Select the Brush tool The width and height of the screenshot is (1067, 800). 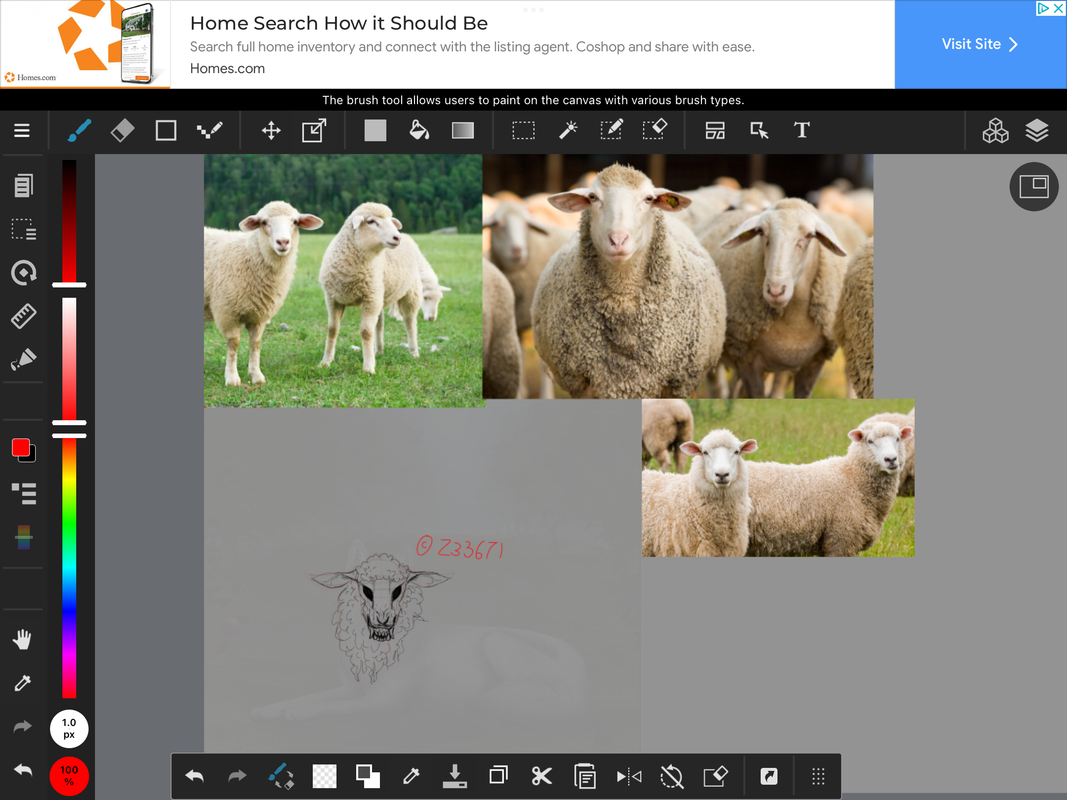(x=79, y=130)
